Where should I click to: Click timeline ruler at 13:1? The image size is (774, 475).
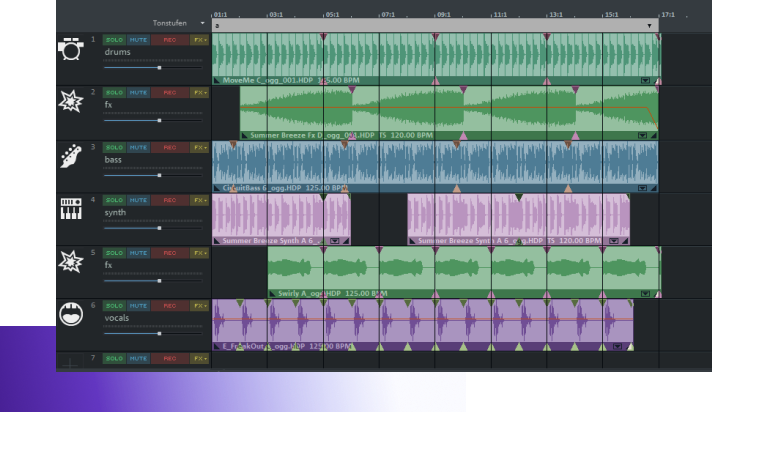click(554, 15)
